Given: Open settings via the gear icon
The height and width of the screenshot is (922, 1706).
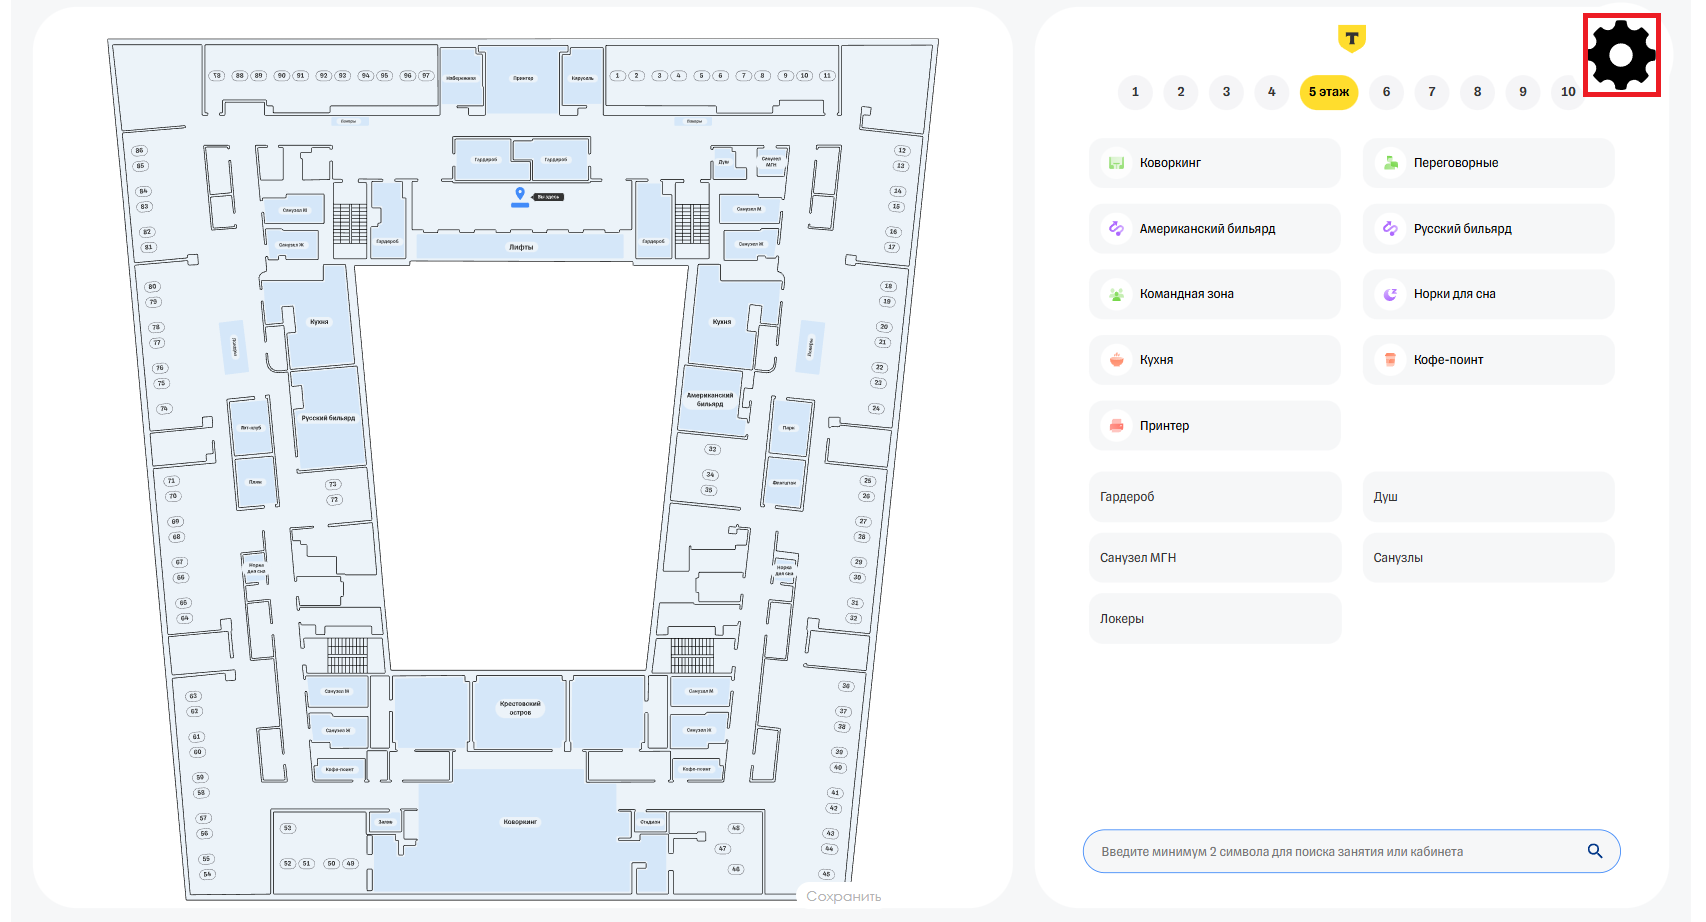Looking at the screenshot, I should 1621,55.
